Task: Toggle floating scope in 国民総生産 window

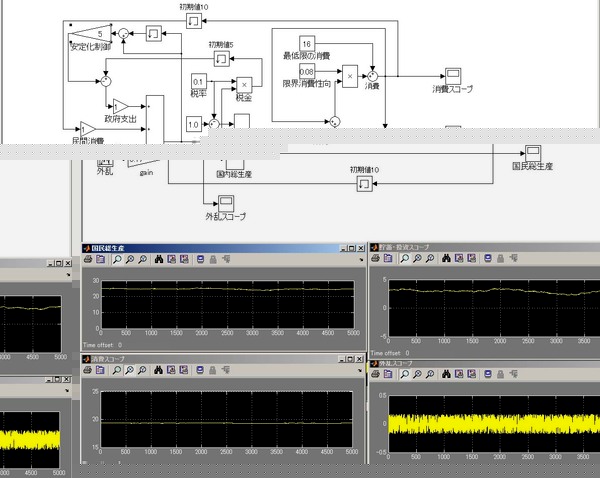Action: click(198, 258)
